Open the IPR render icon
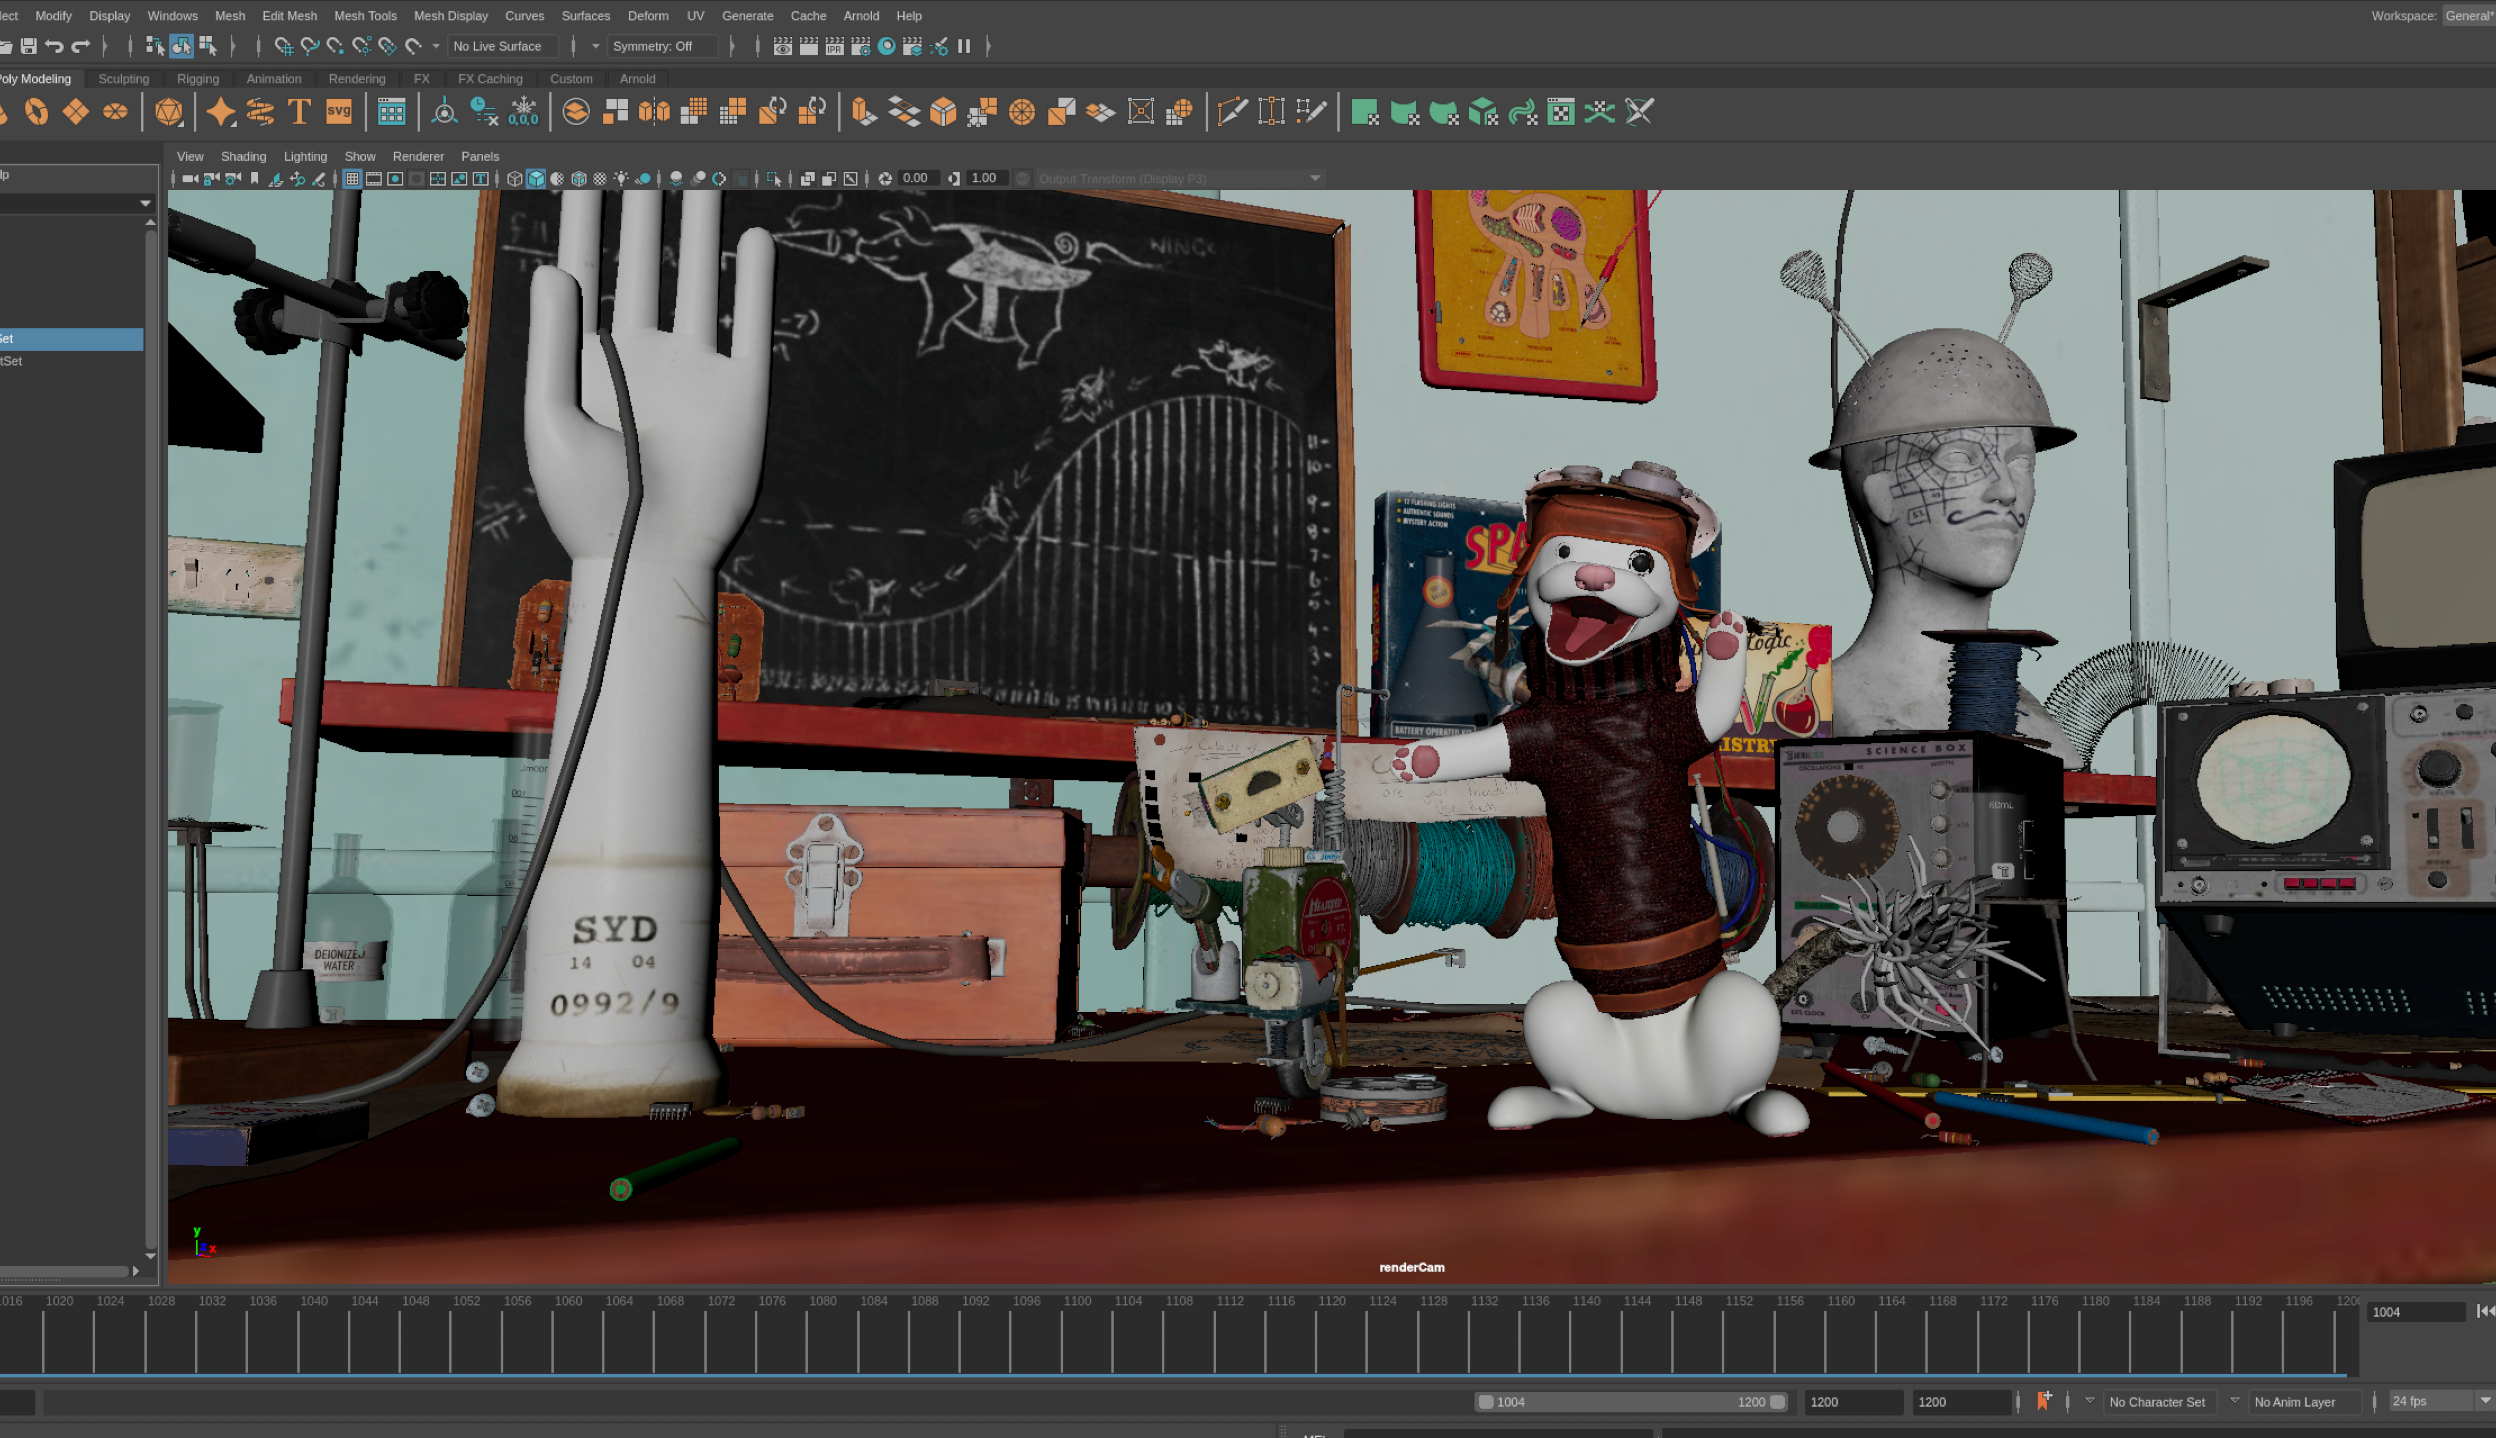The width and height of the screenshot is (2496, 1438). (x=834, y=46)
